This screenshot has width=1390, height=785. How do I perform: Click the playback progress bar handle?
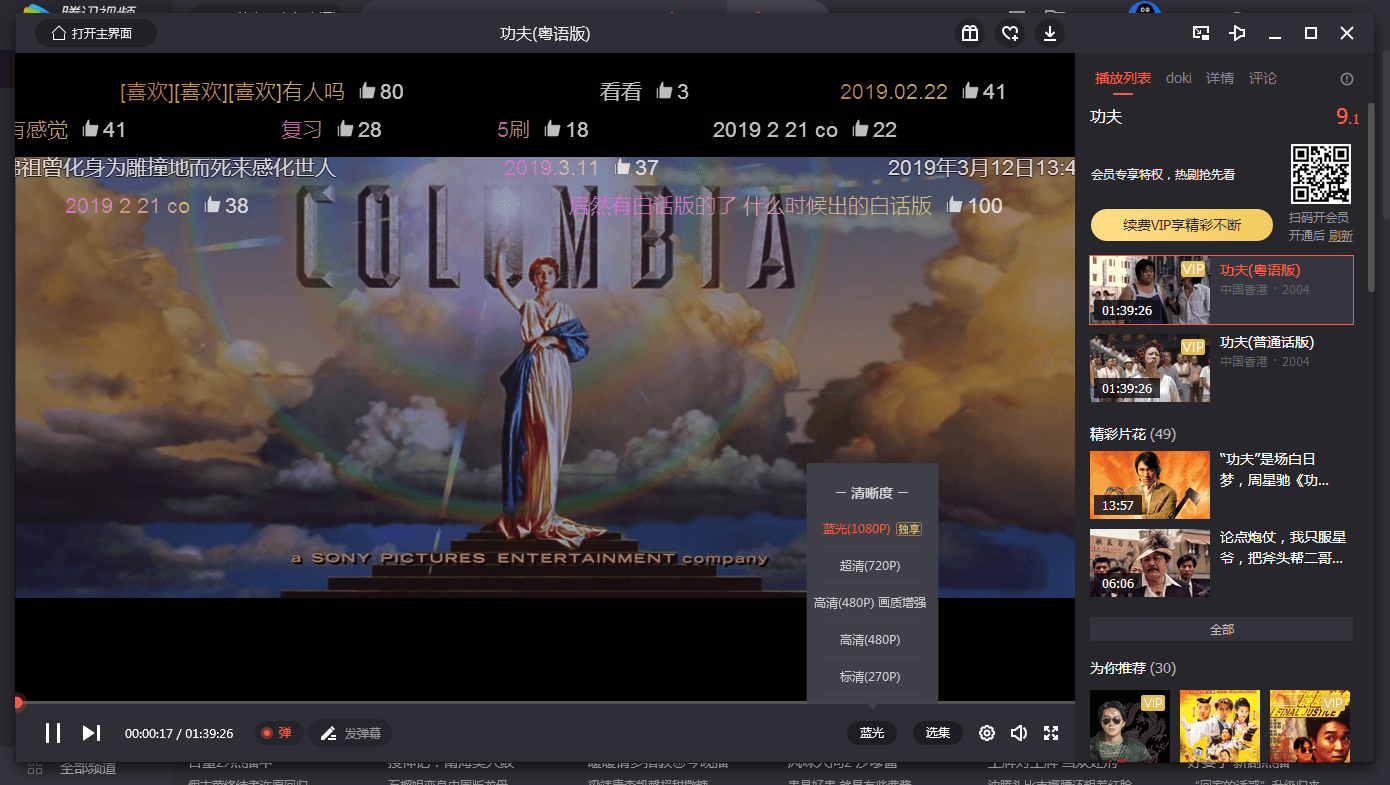(x=18, y=703)
